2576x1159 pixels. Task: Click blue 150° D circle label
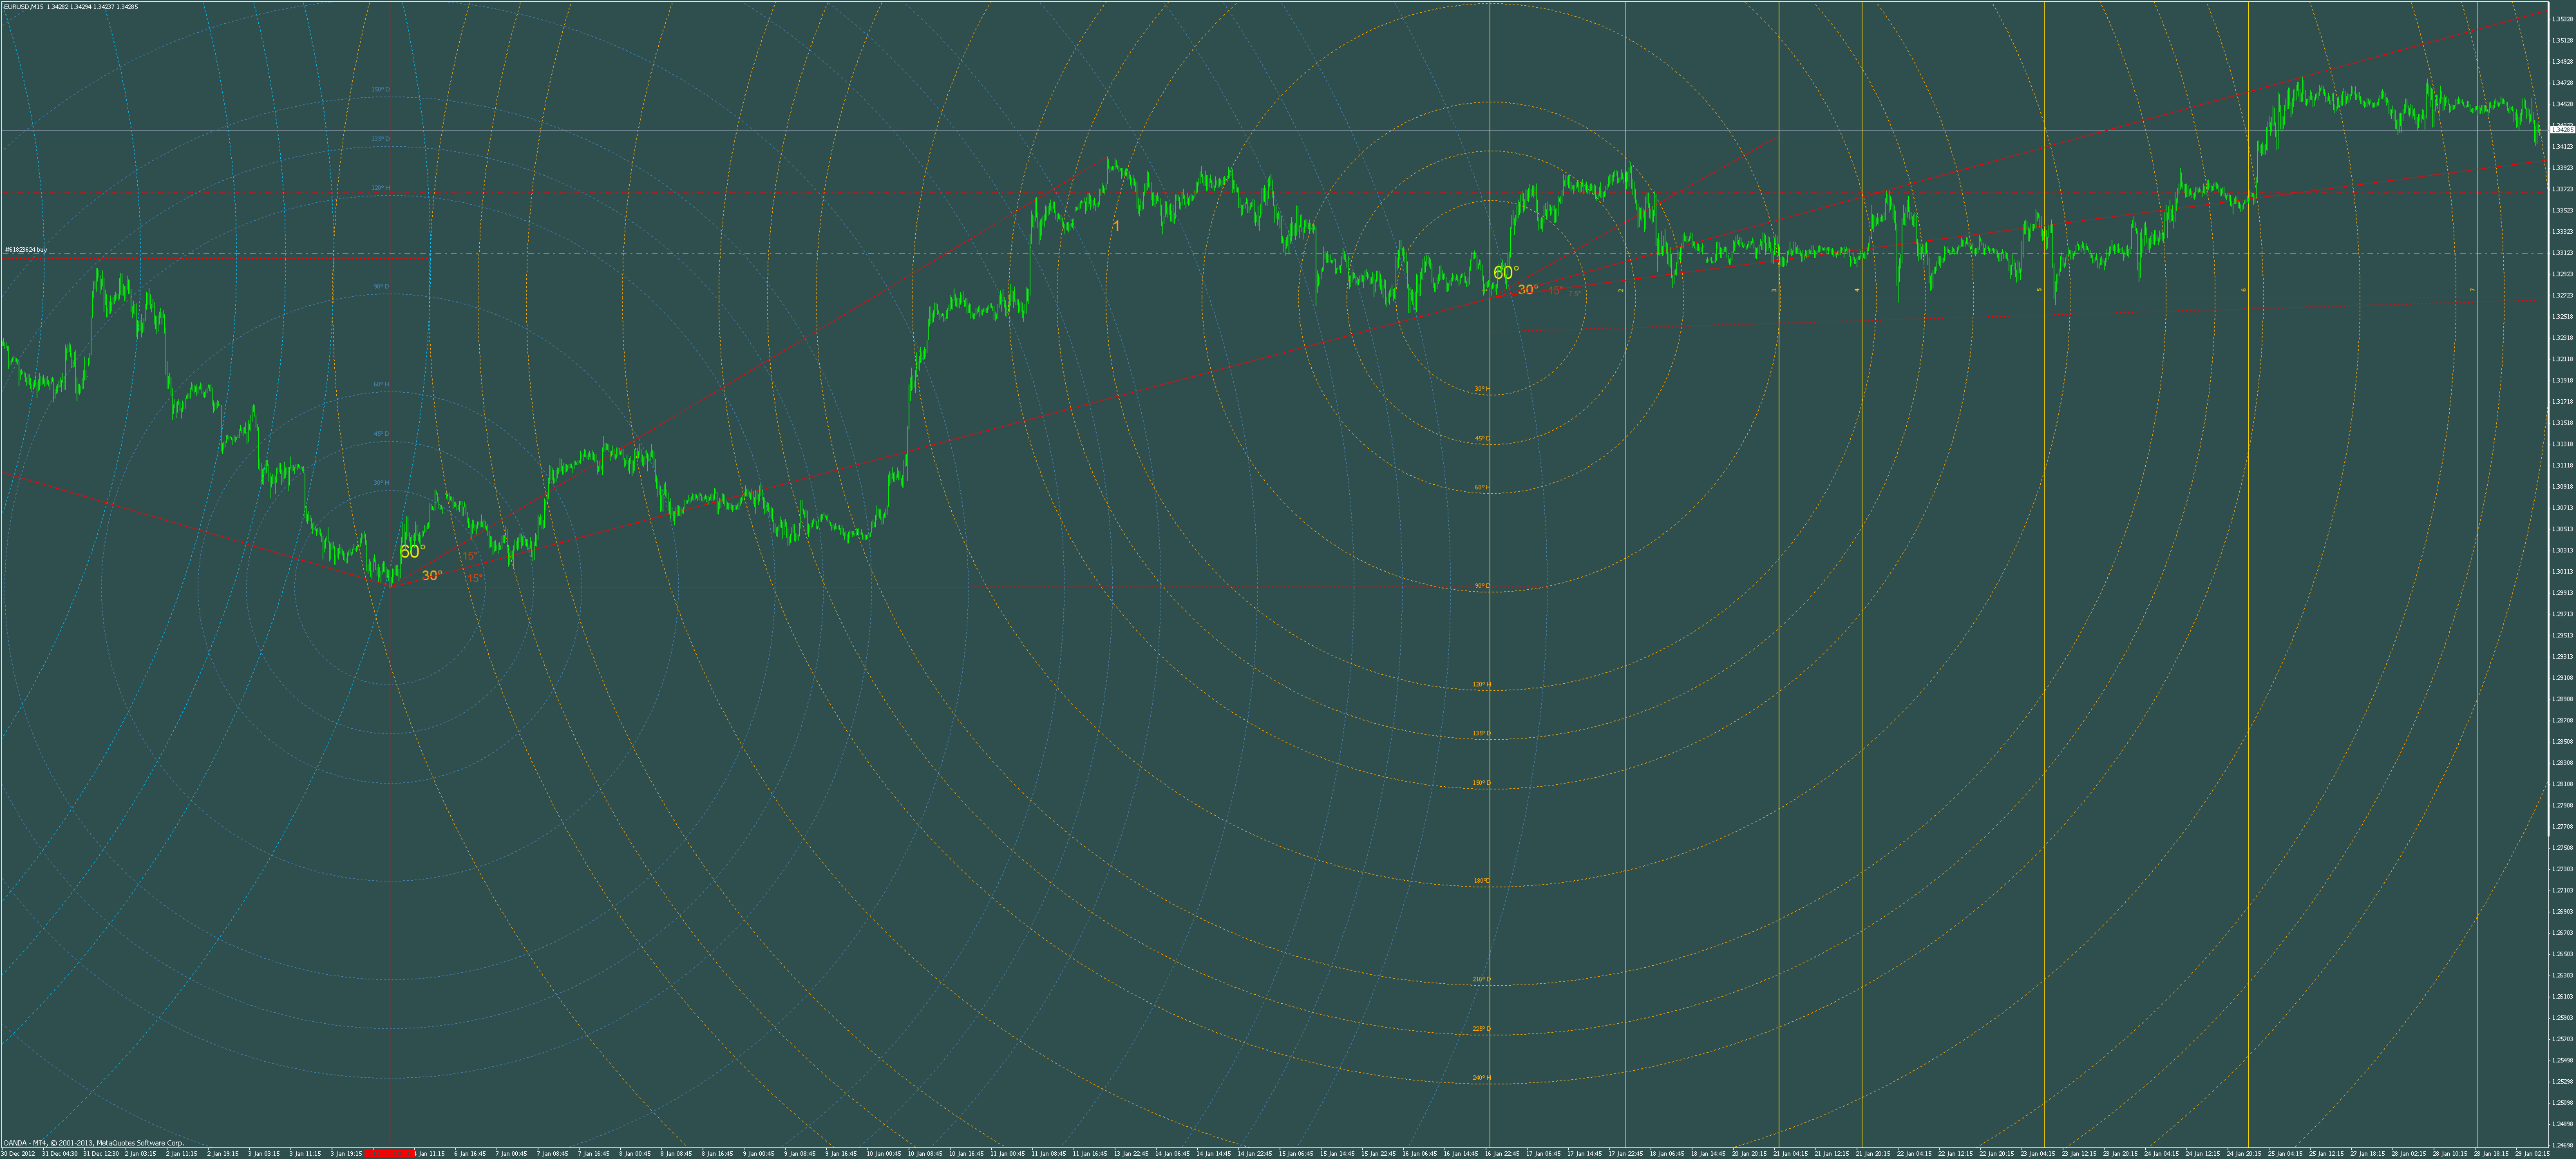pos(380,89)
